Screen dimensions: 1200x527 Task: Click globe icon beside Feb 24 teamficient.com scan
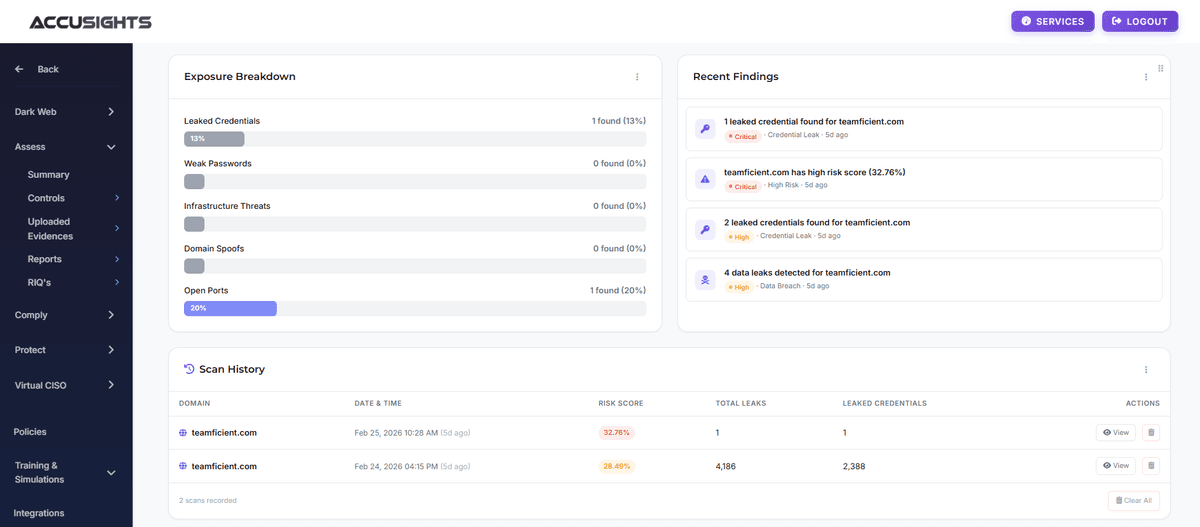183,466
